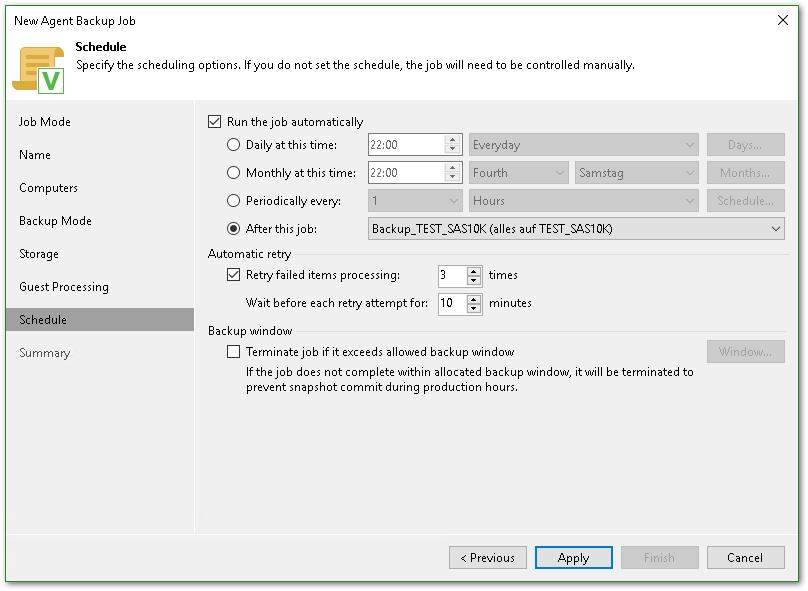Choose the Periodically every radio button

click(234, 201)
